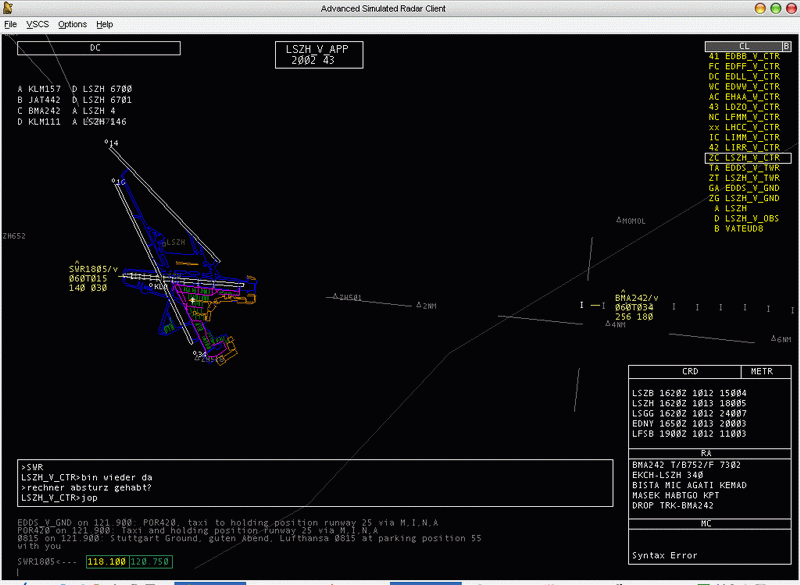Select VATEUD8 in the controller list
The width and height of the screenshot is (800, 585).
(x=744, y=228)
